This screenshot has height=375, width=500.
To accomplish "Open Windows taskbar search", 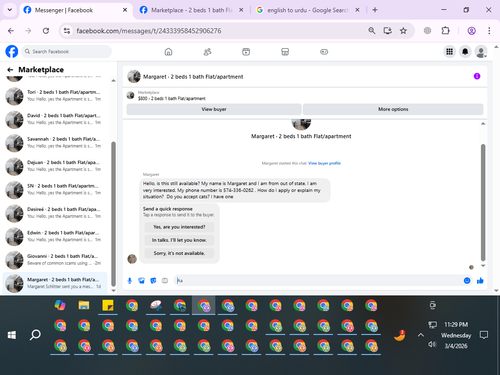I will click(35, 335).
